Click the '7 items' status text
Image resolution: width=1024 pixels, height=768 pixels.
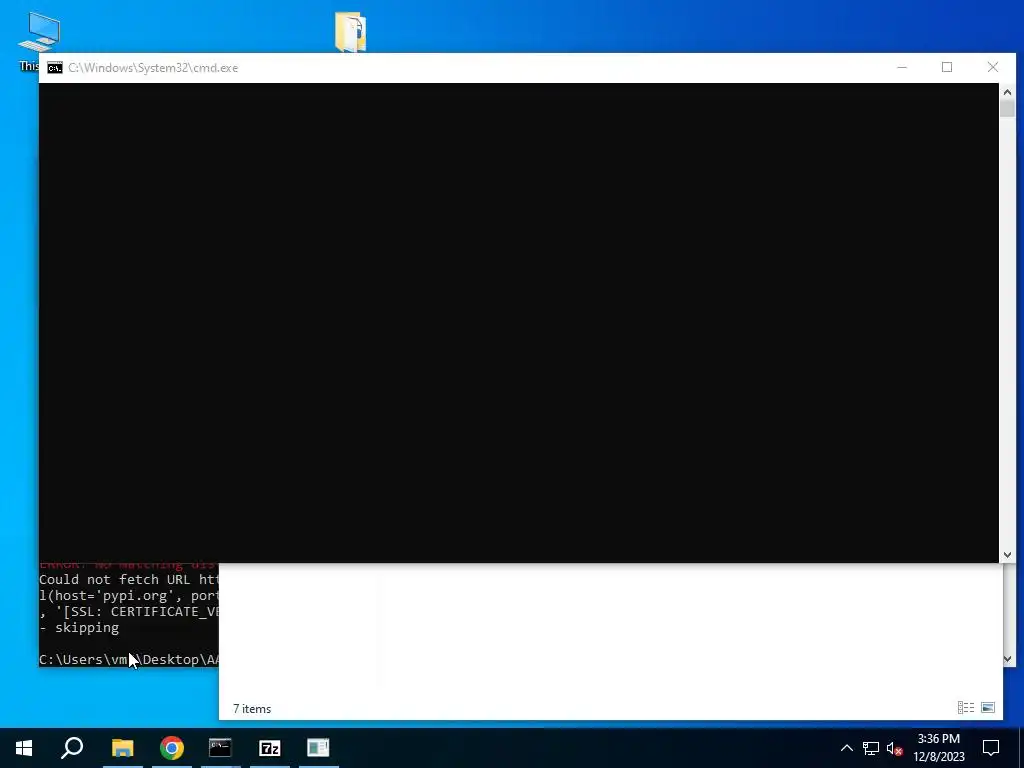[252, 709]
